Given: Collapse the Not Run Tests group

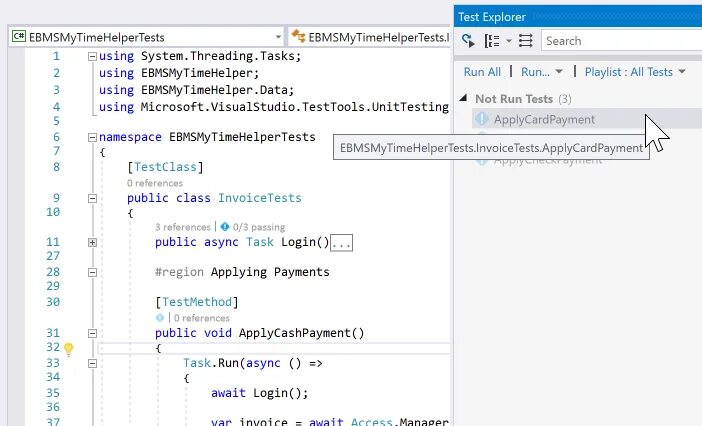Looking at the screenshot, I should coord(463,98).
